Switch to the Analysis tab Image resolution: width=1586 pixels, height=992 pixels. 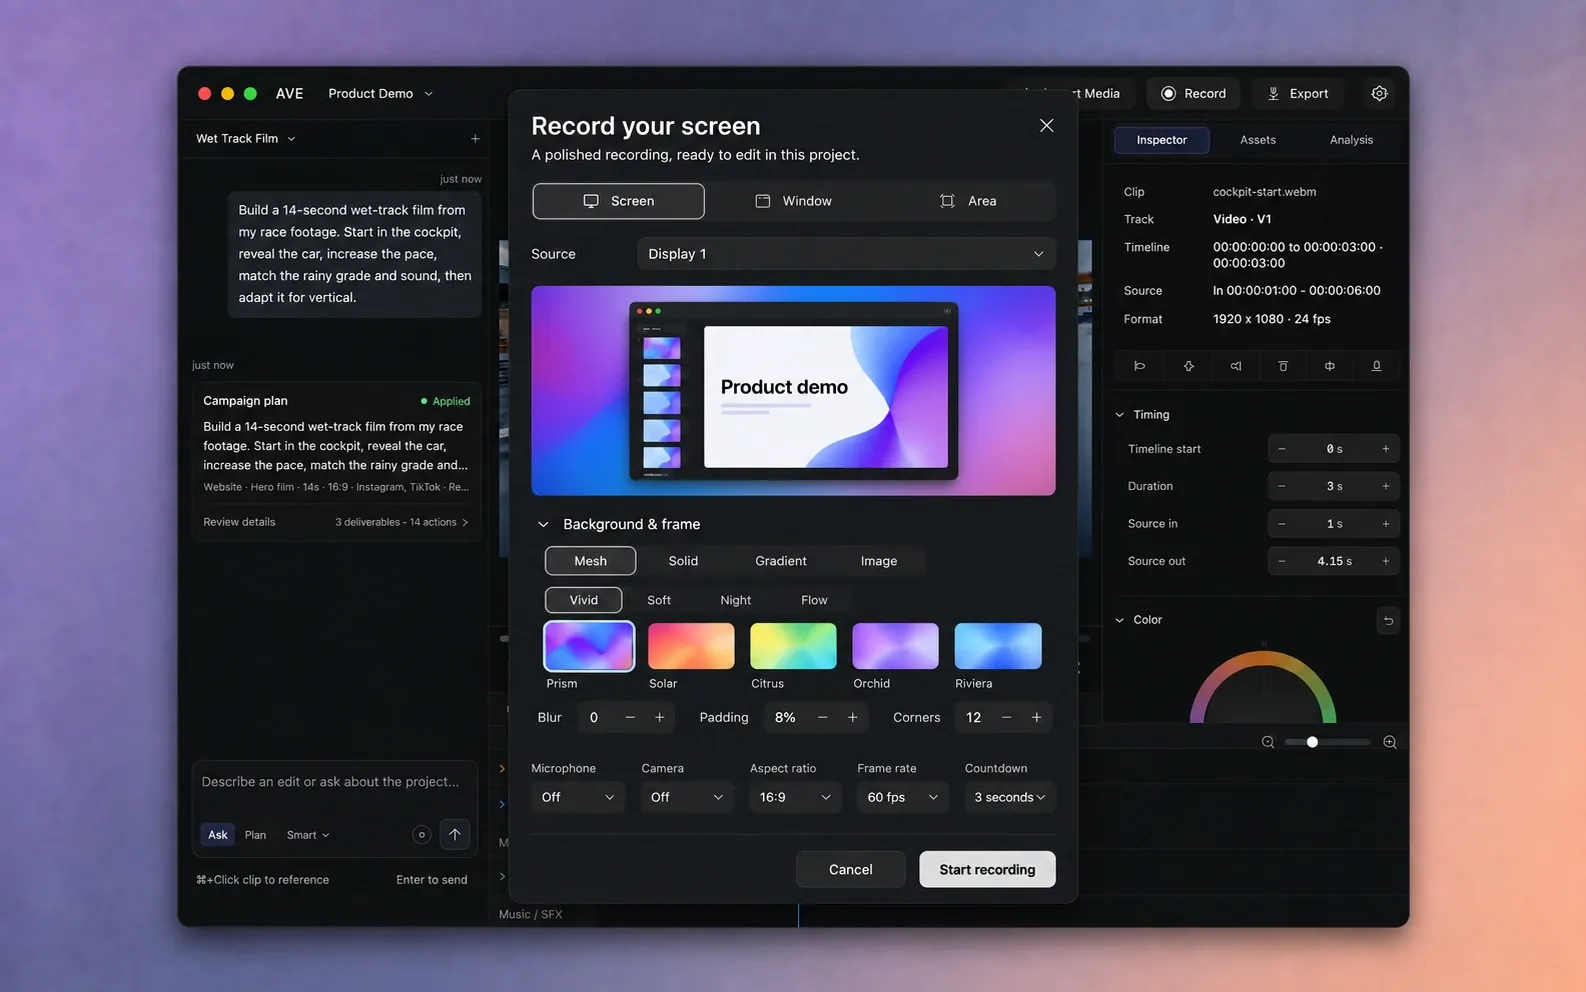coord(1351,140)
